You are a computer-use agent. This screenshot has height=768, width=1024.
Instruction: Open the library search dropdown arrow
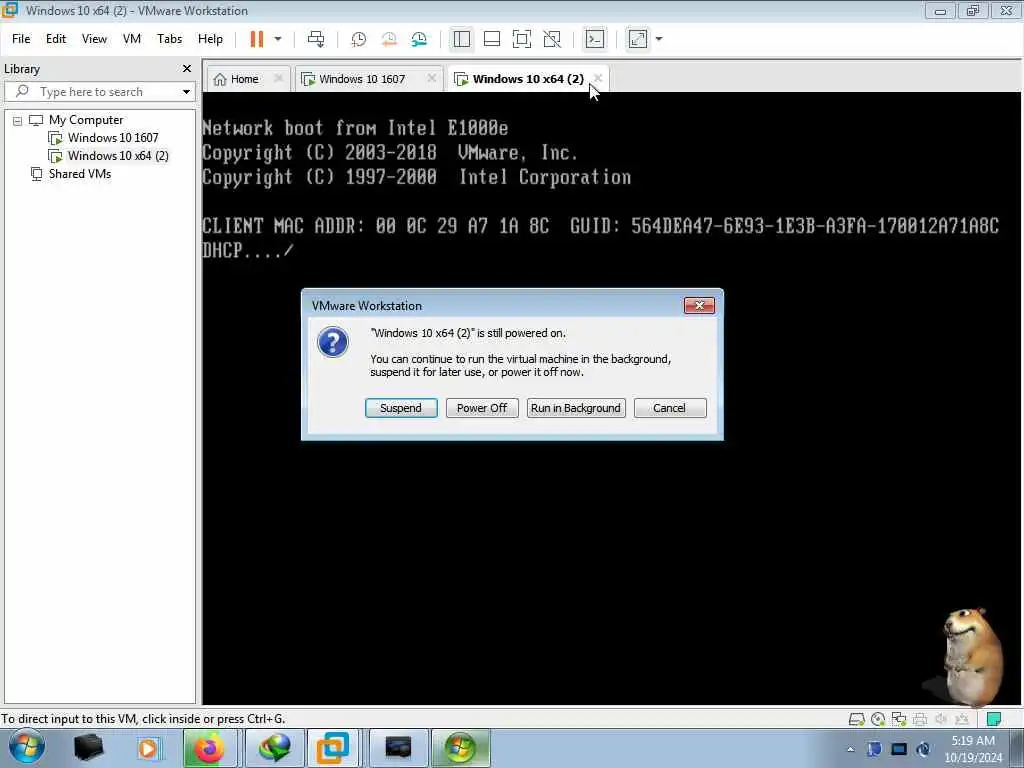186,91
